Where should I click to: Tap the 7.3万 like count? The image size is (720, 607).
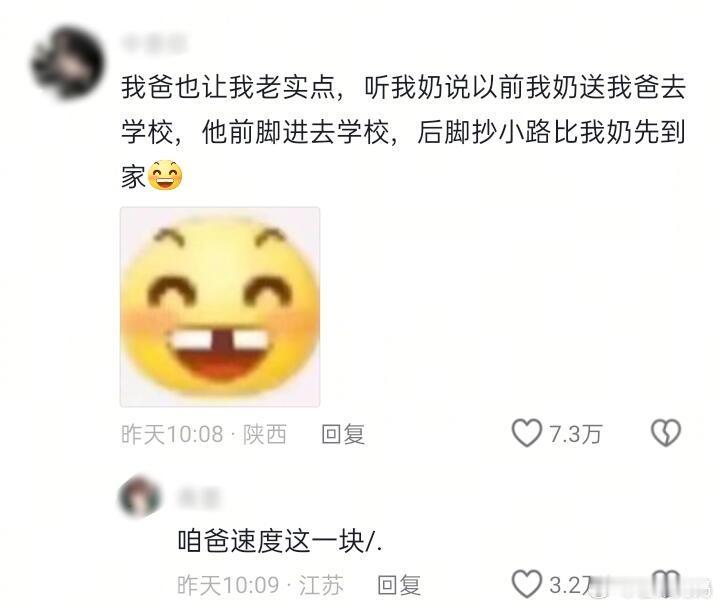point(575,434)
